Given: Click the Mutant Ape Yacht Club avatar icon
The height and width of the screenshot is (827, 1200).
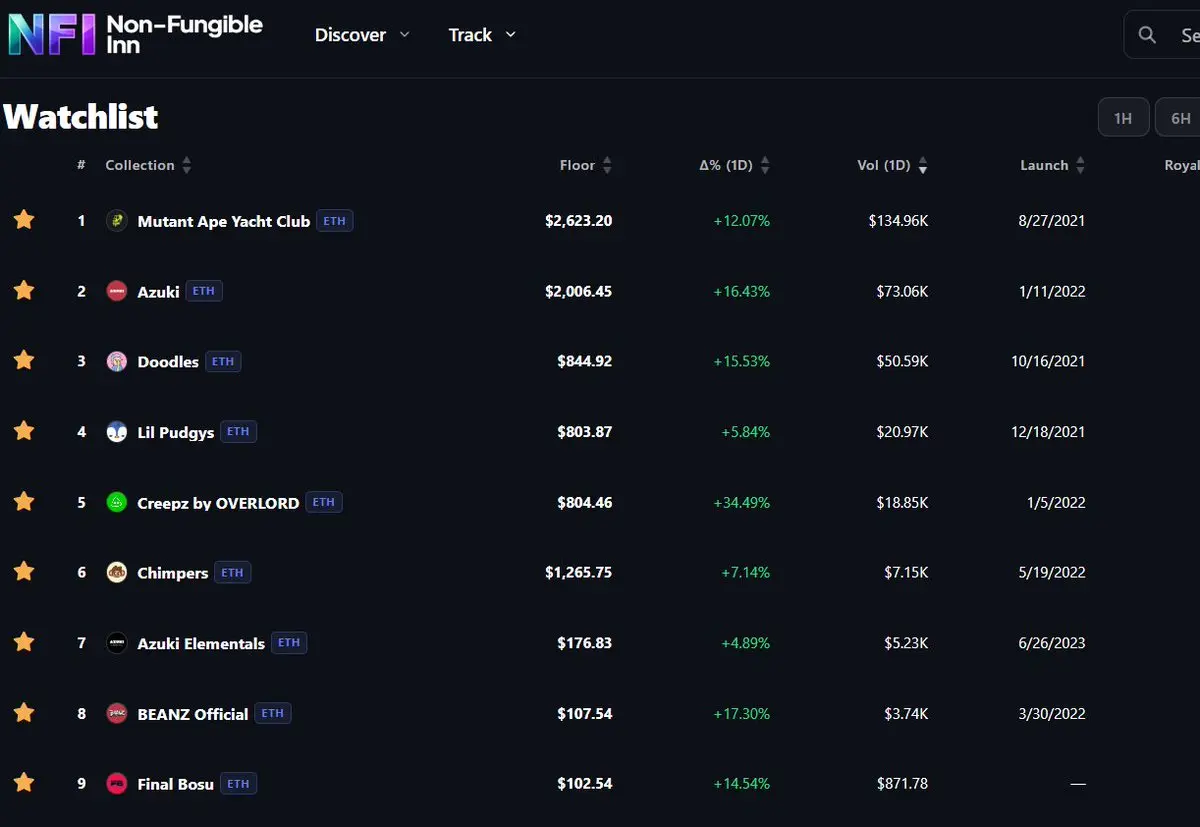Looking at the screenshot, I should tap(117, 221).
